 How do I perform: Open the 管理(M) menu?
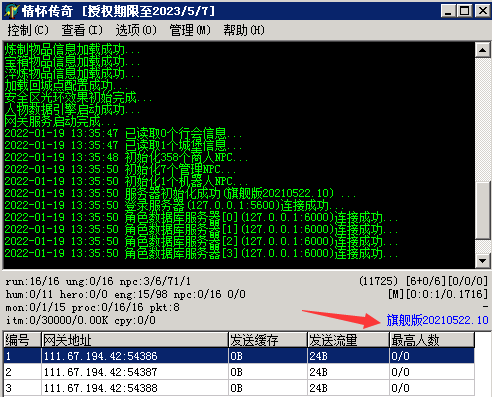pyautogui.click(x=190, y=30)
